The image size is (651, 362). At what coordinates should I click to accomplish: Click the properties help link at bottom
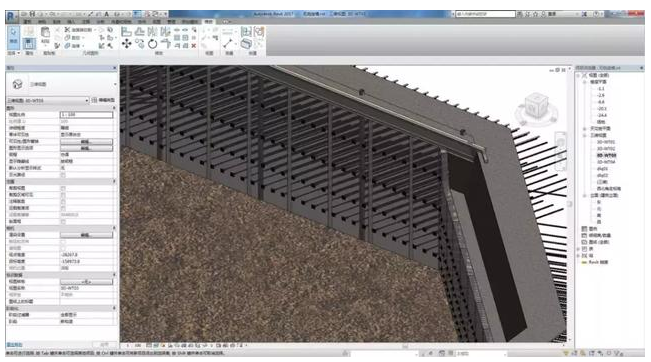pyautogui.click(x=14, y=345)
